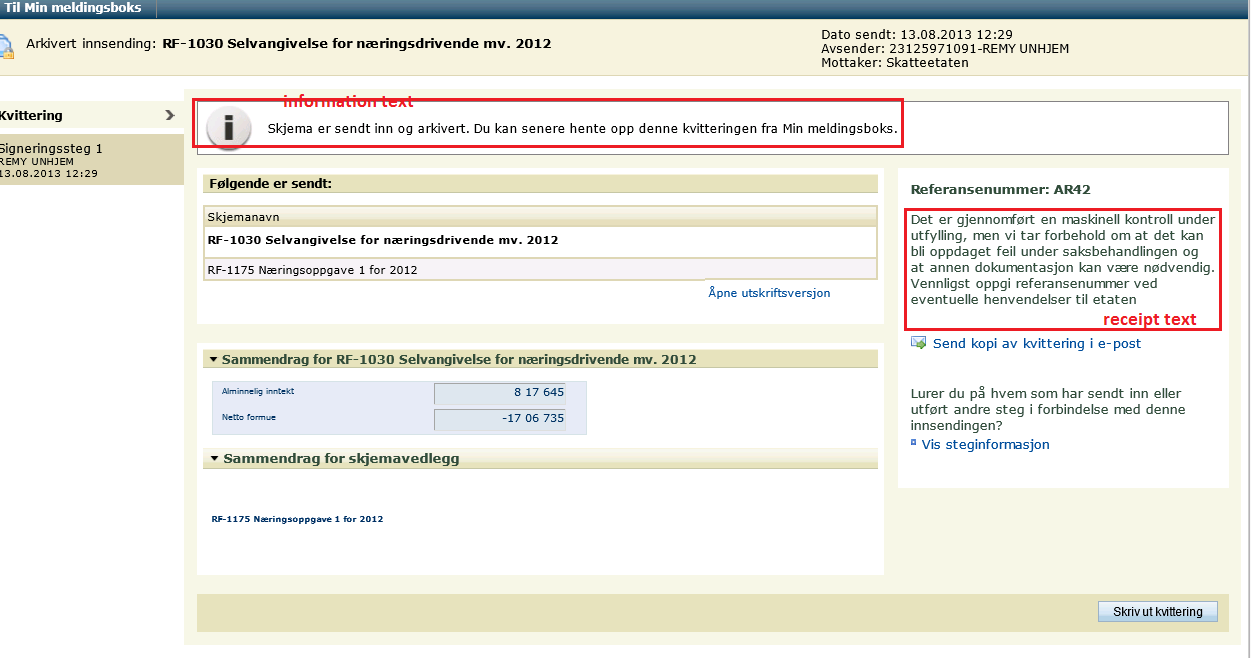1251x658 pixels.
Task: Go to Til Min meldingsboks tab
Action: tap(73, 8)
